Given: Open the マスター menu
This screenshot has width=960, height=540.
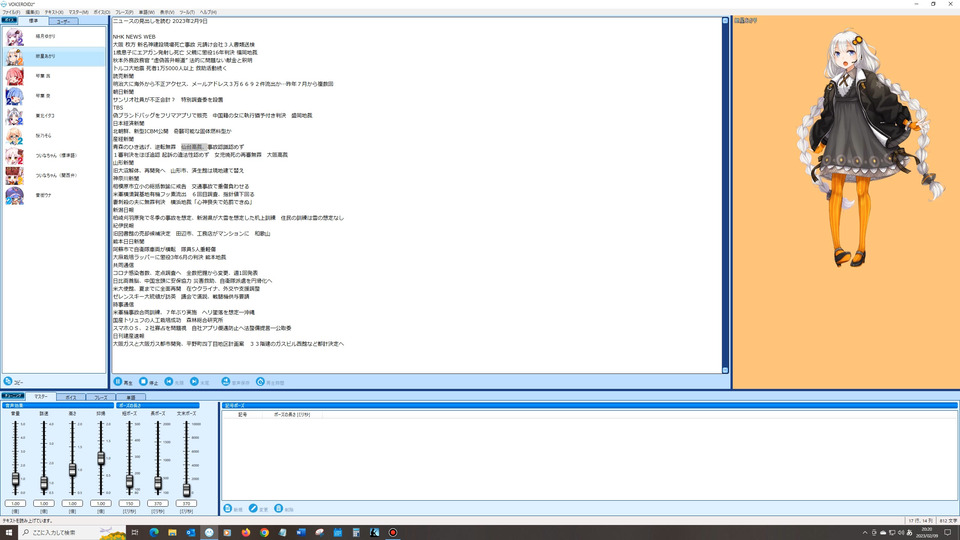Looking at the screenshot, I should [78, 12].
